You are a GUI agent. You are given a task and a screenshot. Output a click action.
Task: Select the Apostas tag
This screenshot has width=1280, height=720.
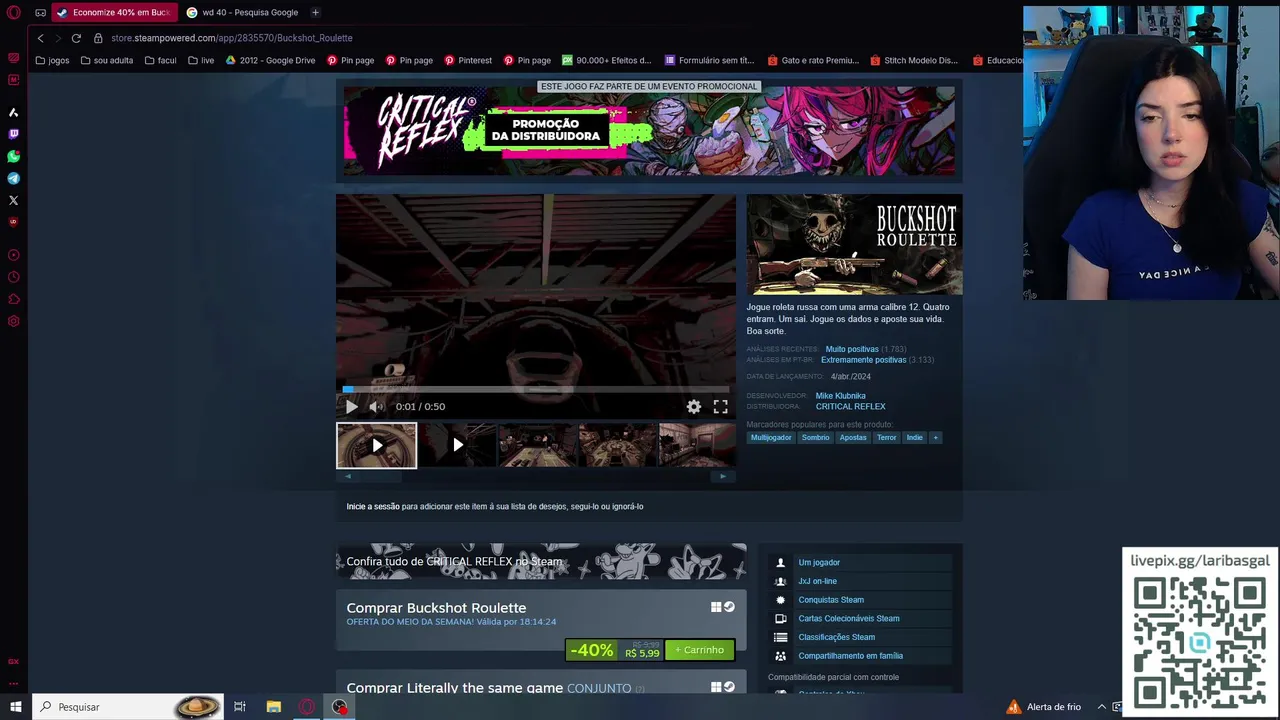tap(853, 438)
